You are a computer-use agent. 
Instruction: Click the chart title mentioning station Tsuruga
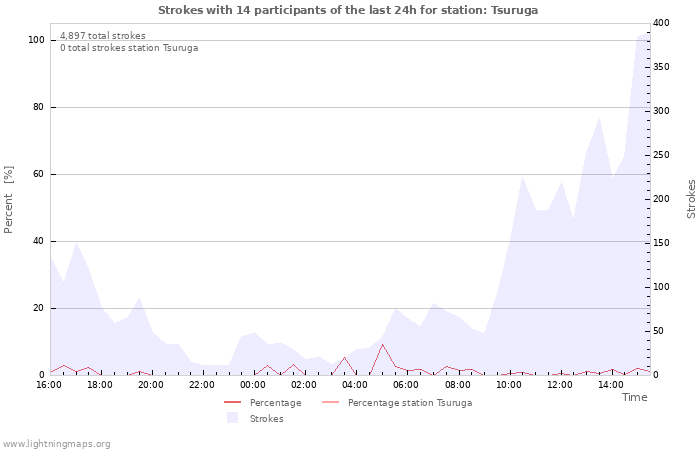click(x=348, y=10)
